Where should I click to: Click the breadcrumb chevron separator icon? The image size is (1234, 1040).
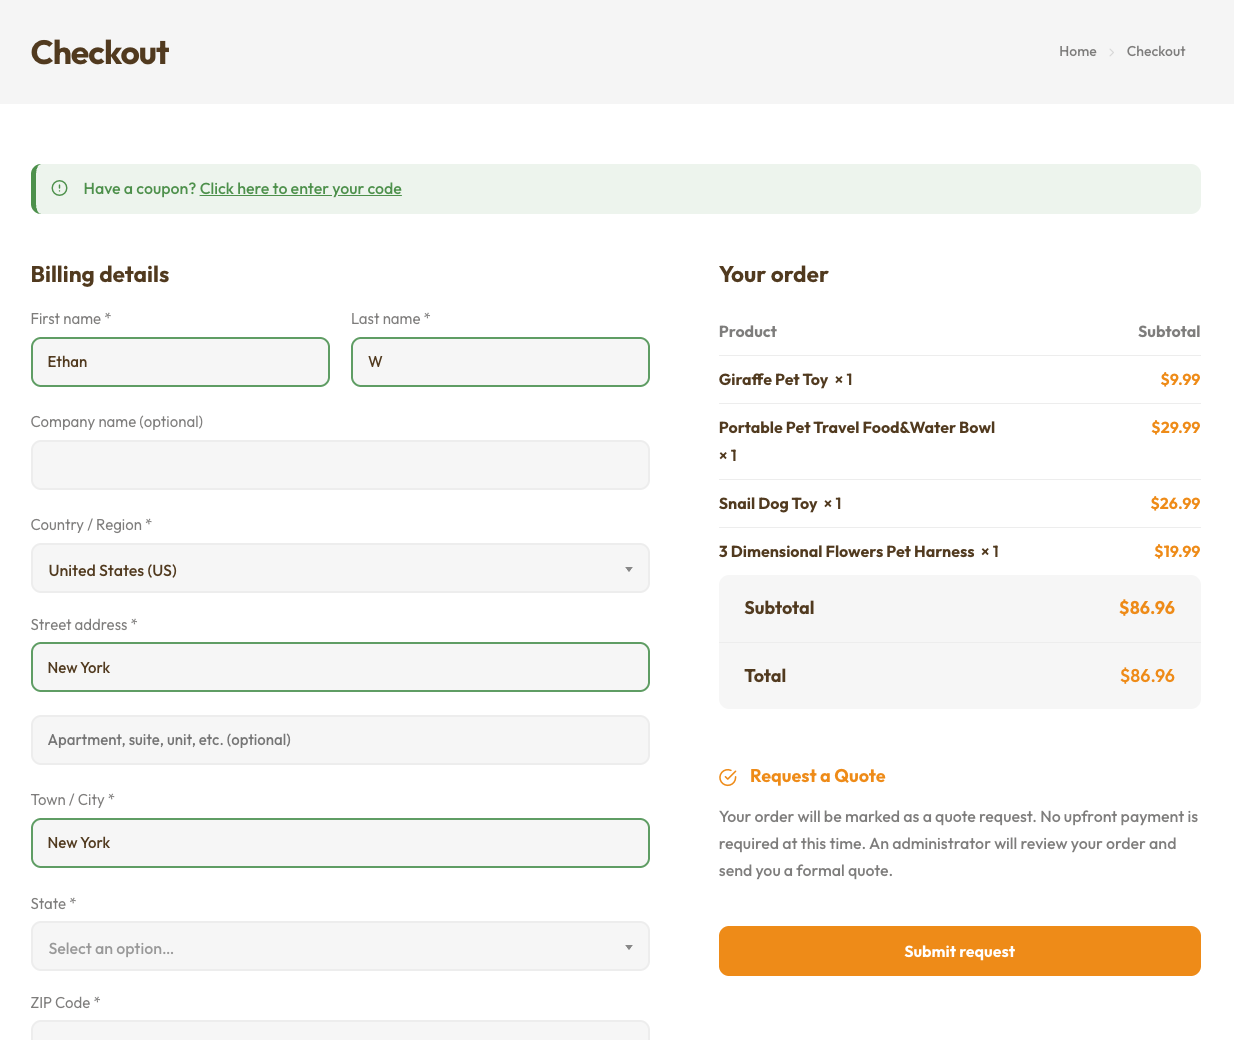[1111, 52]
